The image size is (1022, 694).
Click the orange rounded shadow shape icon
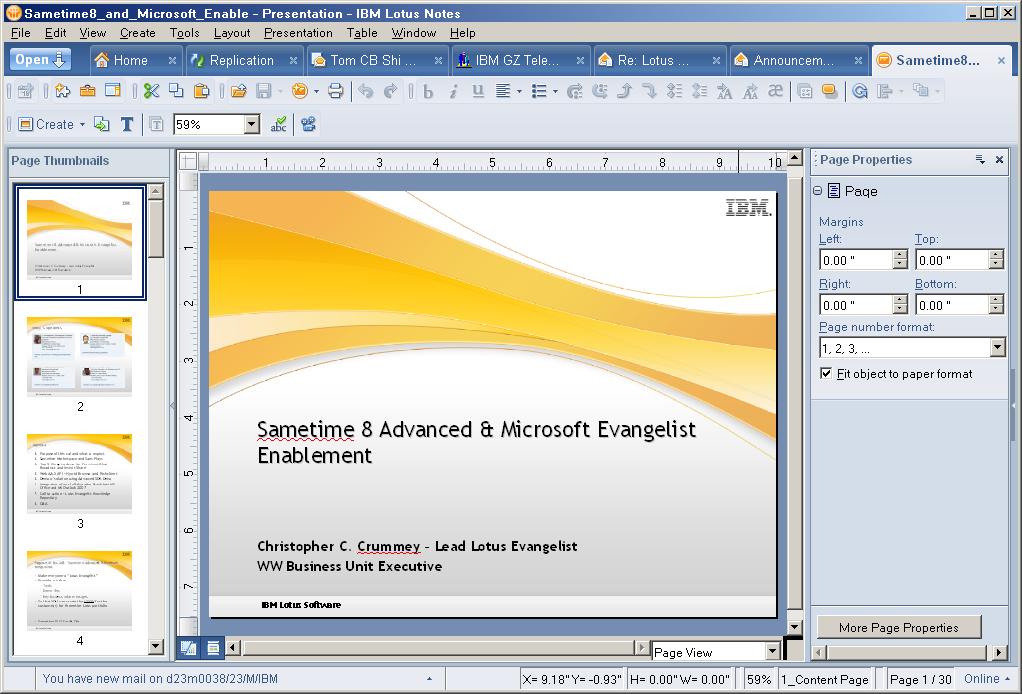click(830, 91)
